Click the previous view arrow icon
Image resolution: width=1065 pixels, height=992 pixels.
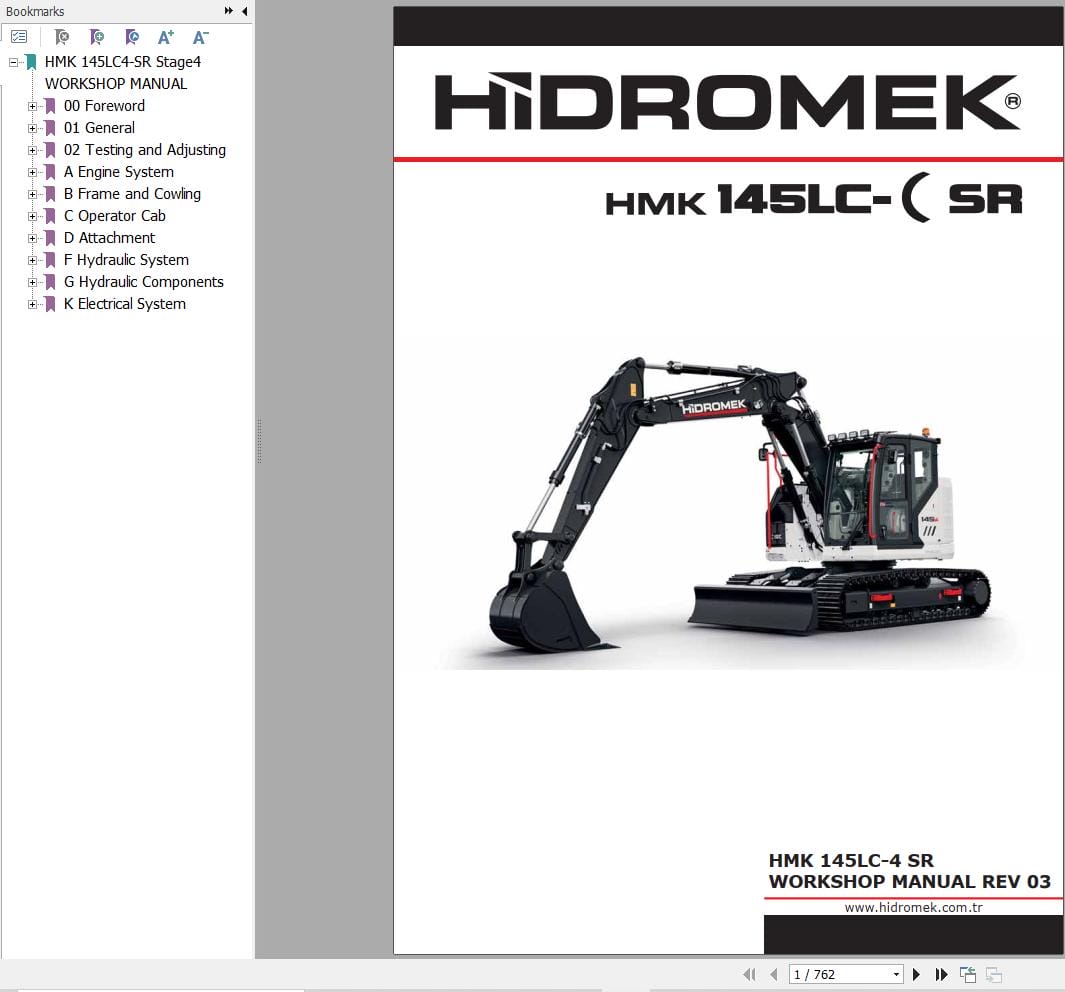pos(968,973)
